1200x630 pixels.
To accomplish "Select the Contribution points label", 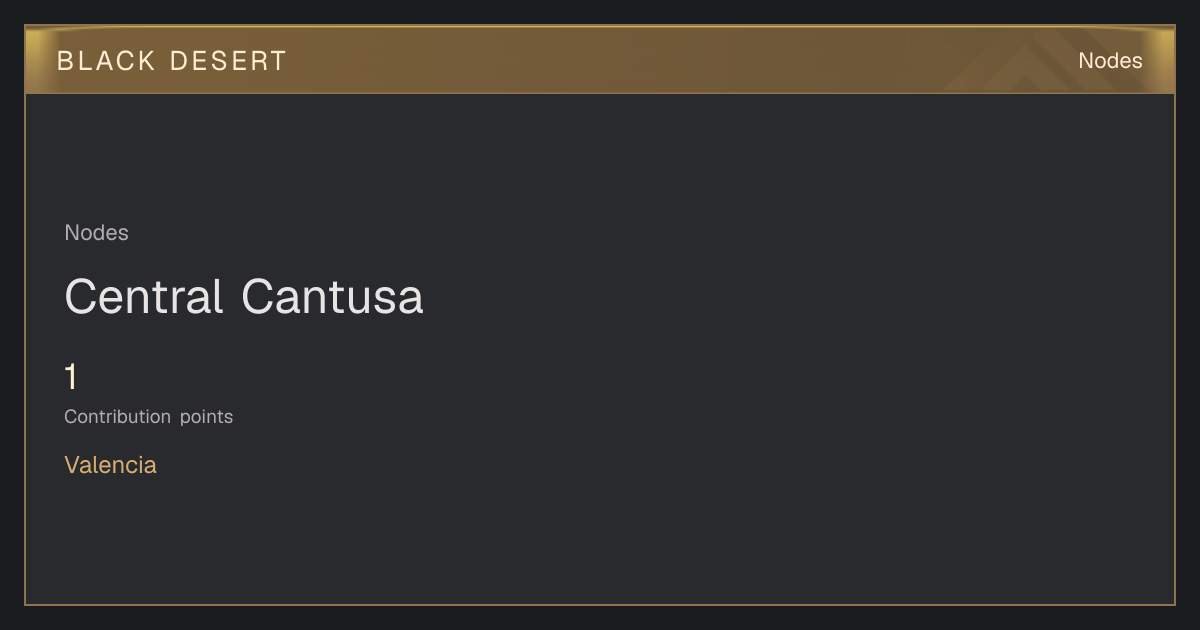I will click(149, 417).
